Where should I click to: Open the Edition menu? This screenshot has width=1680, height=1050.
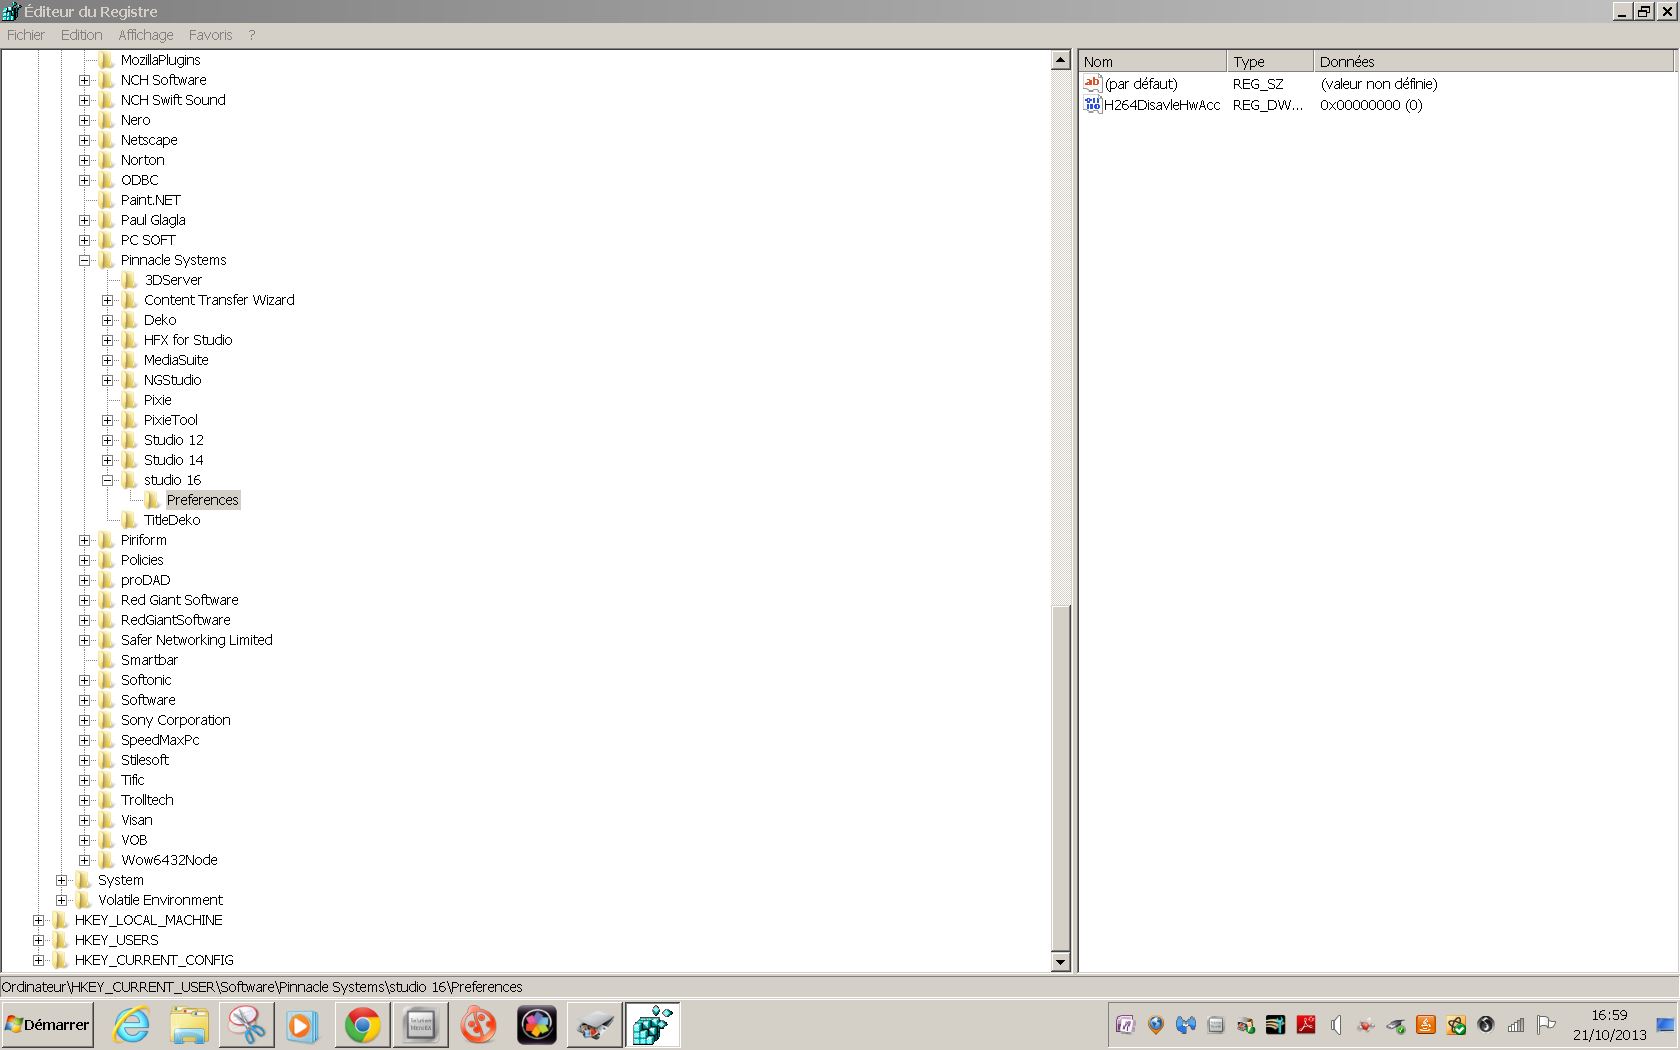pyautogui.click(x=82, y=35)
